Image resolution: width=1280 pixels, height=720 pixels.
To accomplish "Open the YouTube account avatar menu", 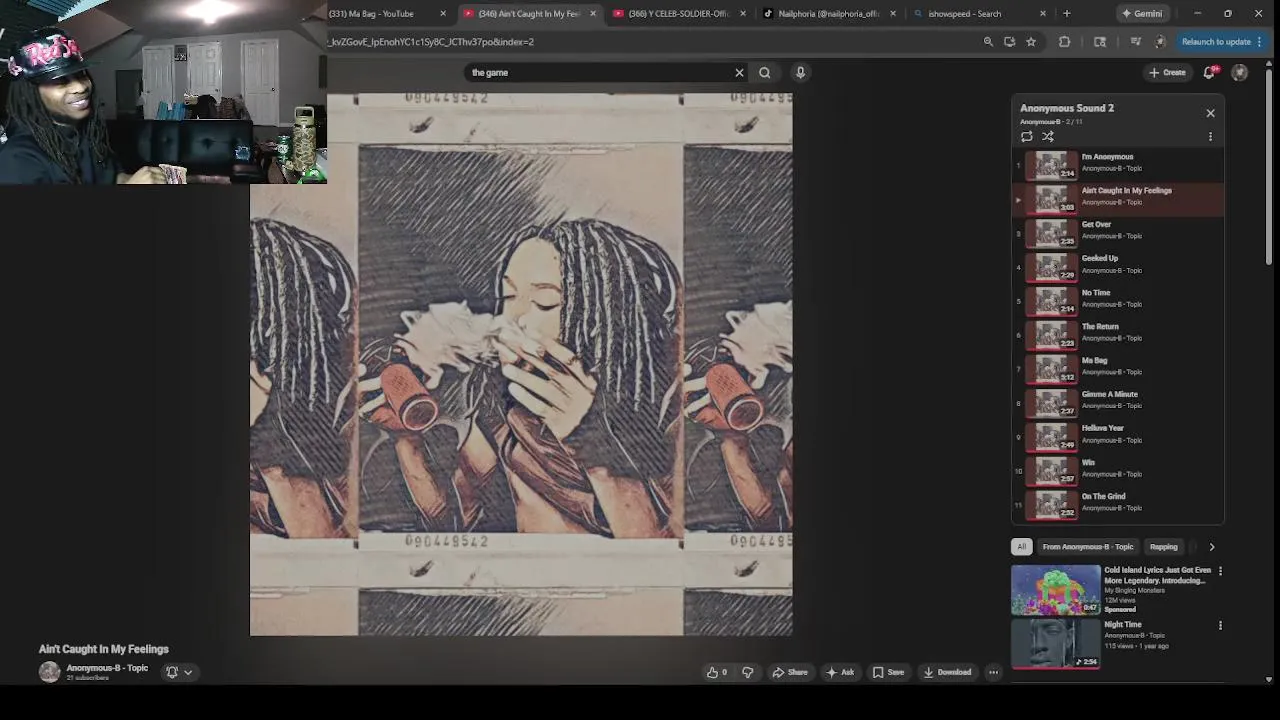I will pos(1240,72).
